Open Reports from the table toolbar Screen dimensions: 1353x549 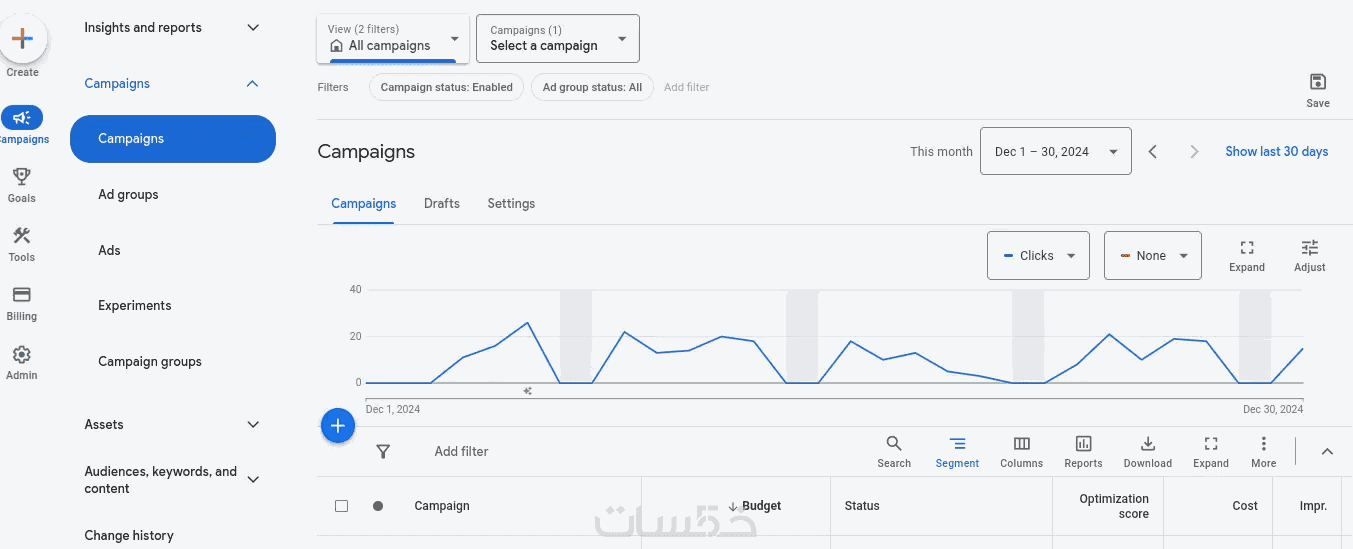[1083, 445]
